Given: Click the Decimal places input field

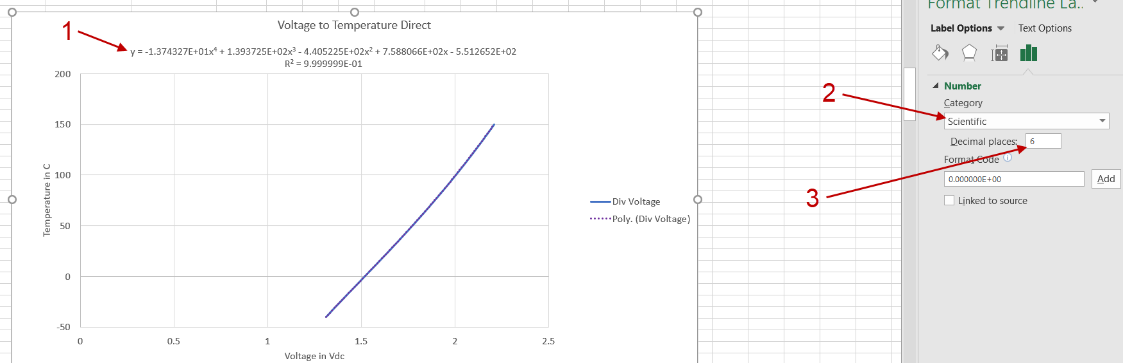Looking at the screenshot, I should point(1044,141).
